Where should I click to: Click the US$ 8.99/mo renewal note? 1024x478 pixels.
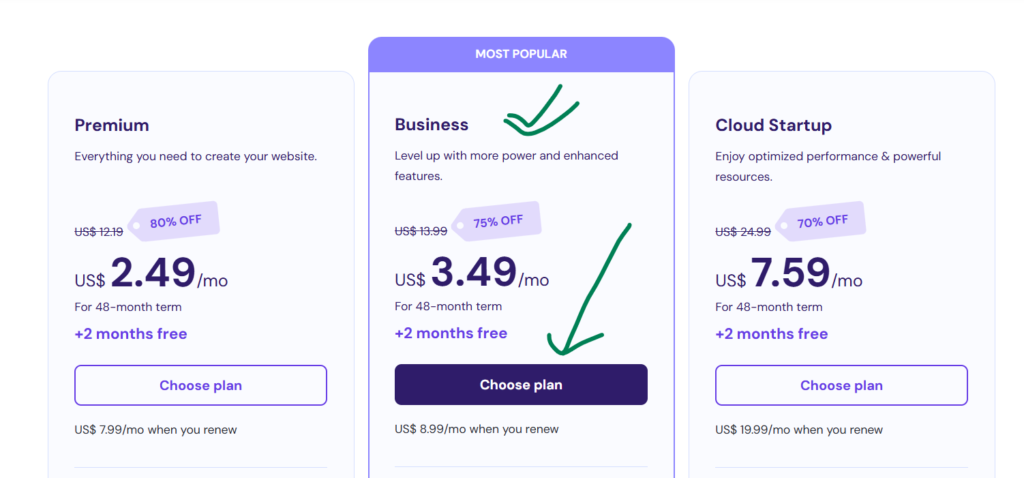[x=476, y=429]
